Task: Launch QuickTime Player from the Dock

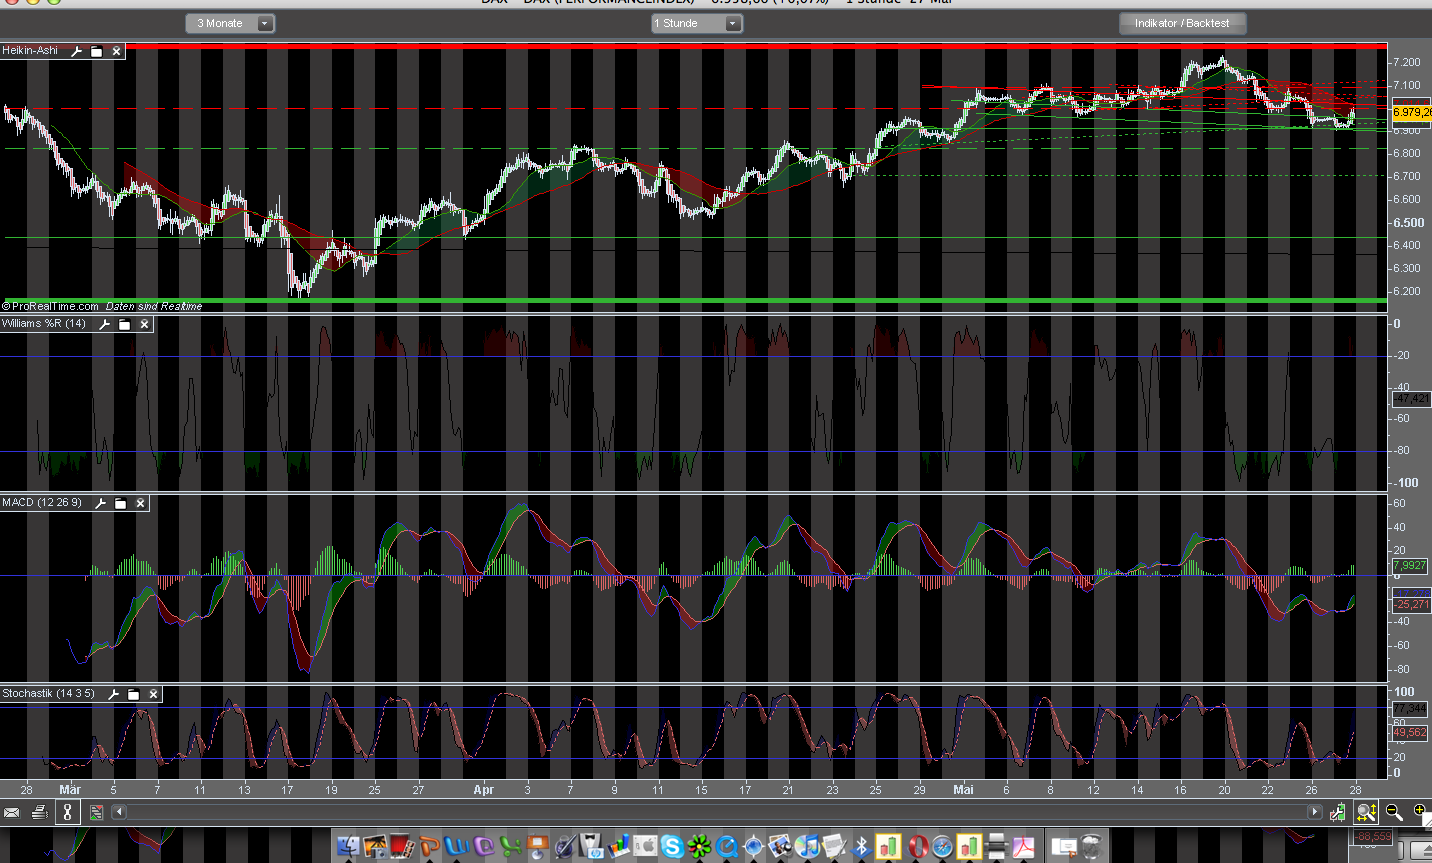Action: 727,847
